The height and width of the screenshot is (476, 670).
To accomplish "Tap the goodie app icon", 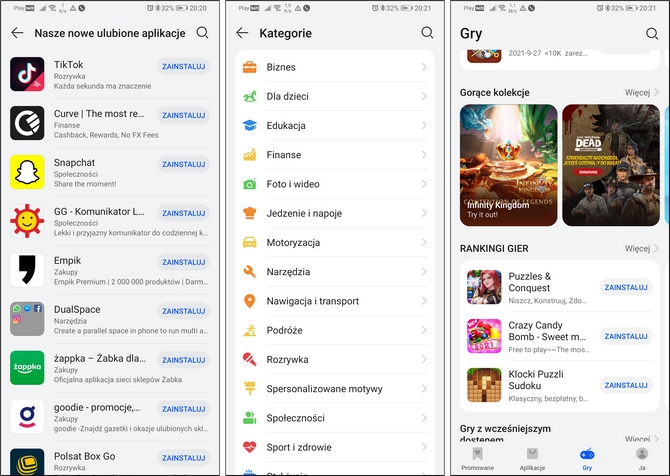I will tap(27, 417).
